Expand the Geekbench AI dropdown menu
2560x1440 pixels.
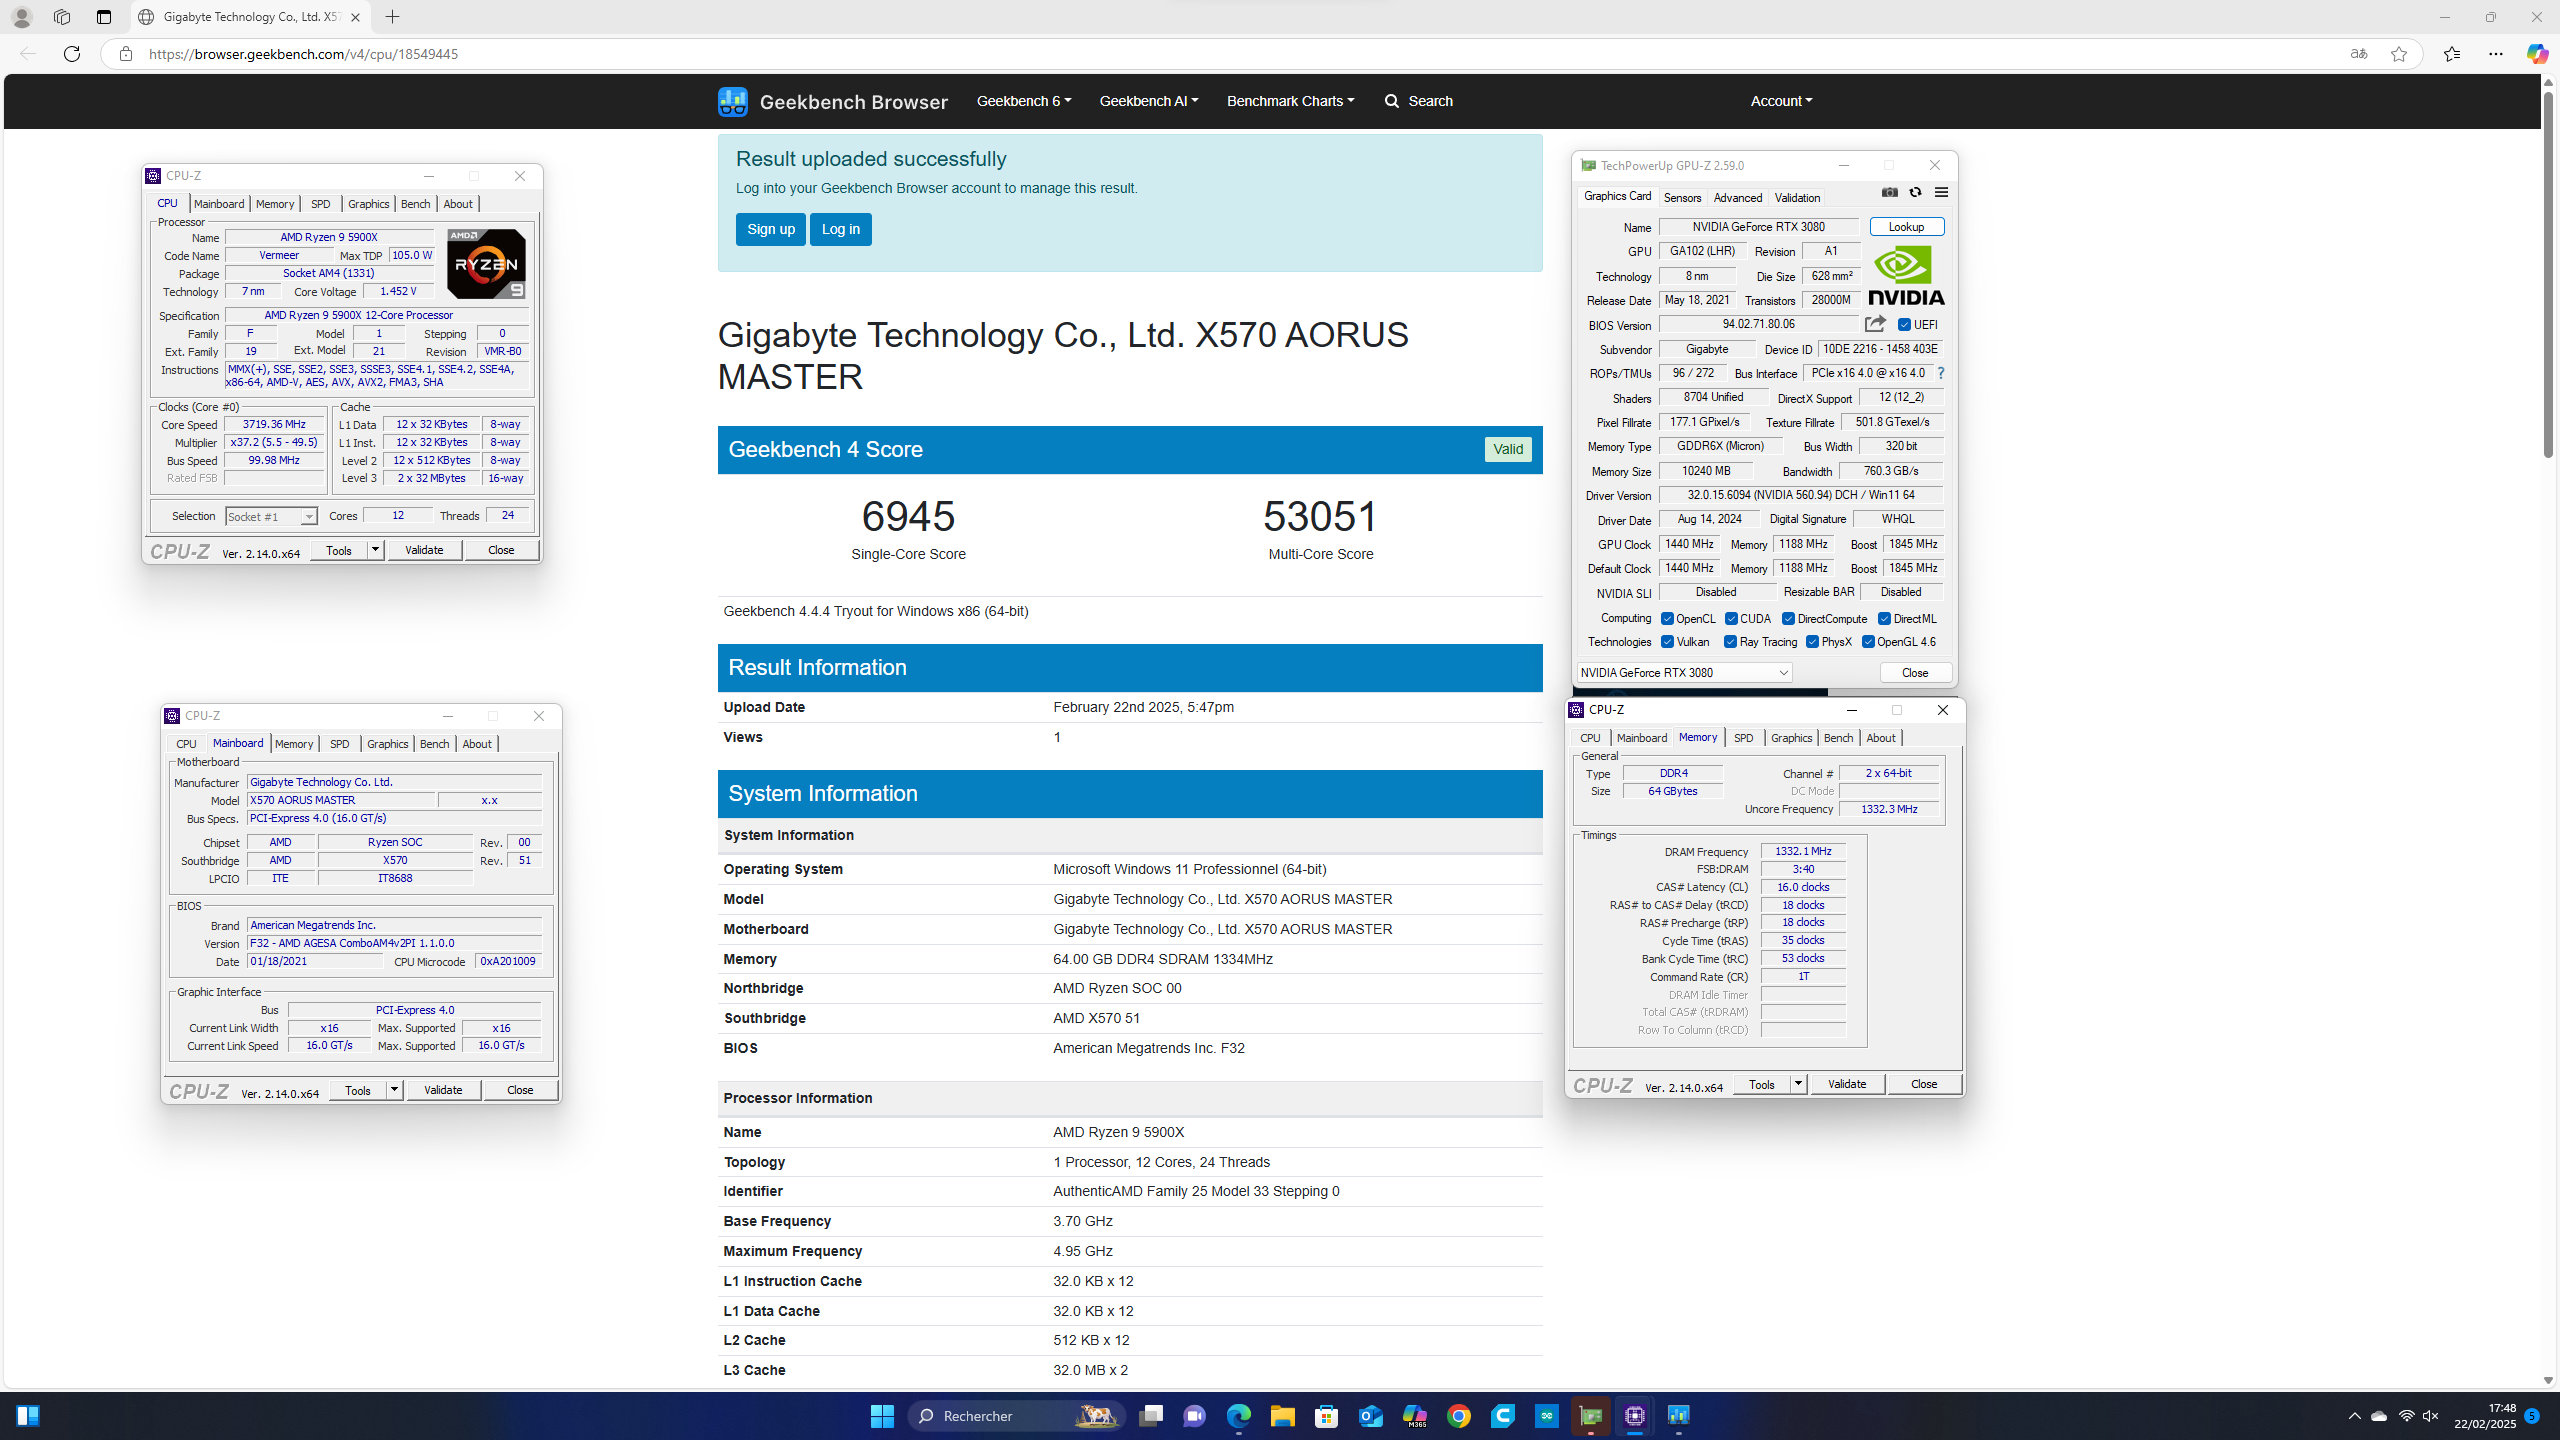tap(1148, 101)
